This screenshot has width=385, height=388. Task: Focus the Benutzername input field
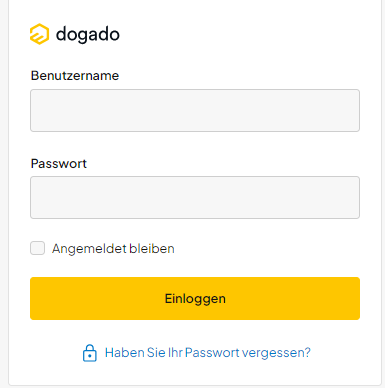195,110
